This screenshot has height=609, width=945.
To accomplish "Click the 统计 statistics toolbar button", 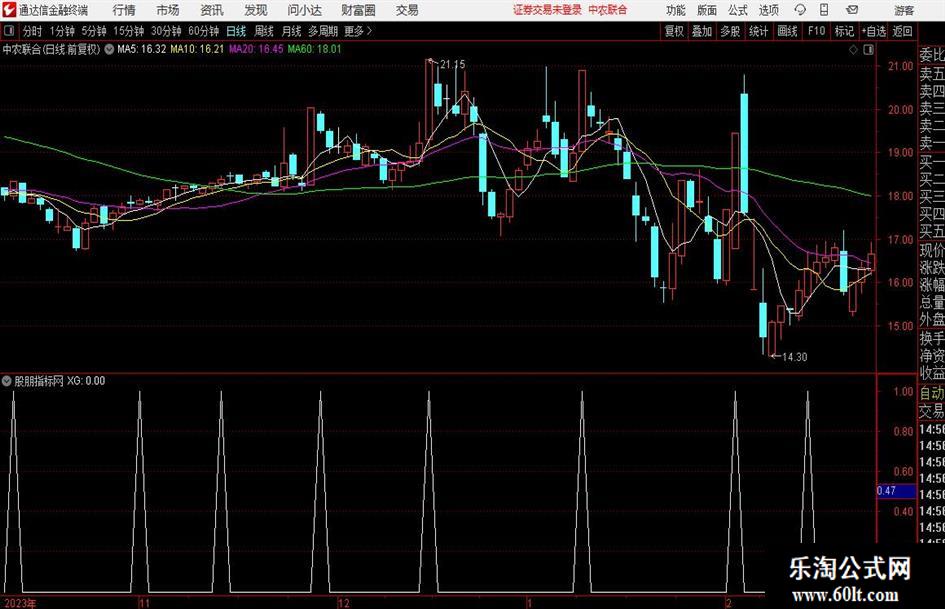I will [758, 31].
